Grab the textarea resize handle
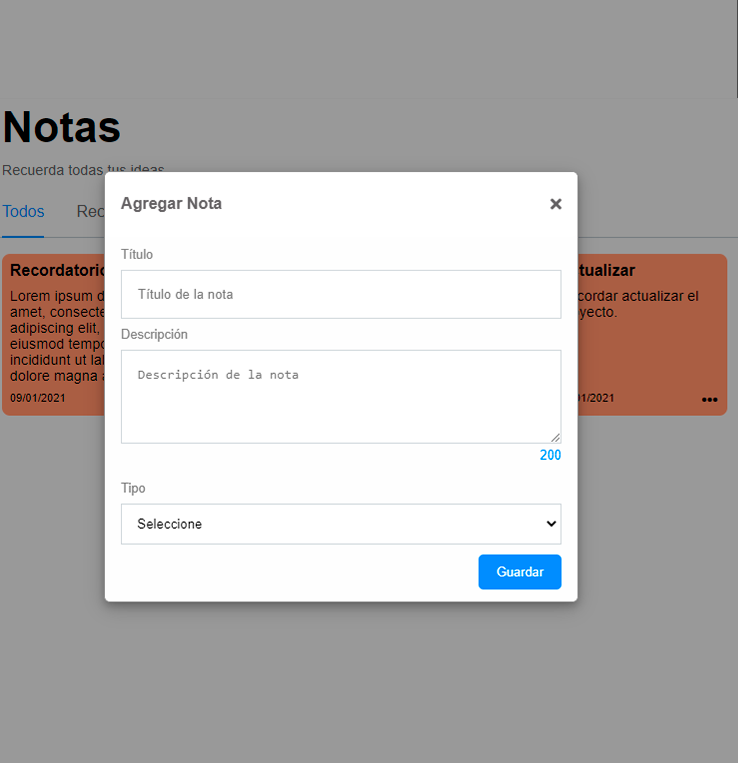The image size is (738, 763). 555,438
